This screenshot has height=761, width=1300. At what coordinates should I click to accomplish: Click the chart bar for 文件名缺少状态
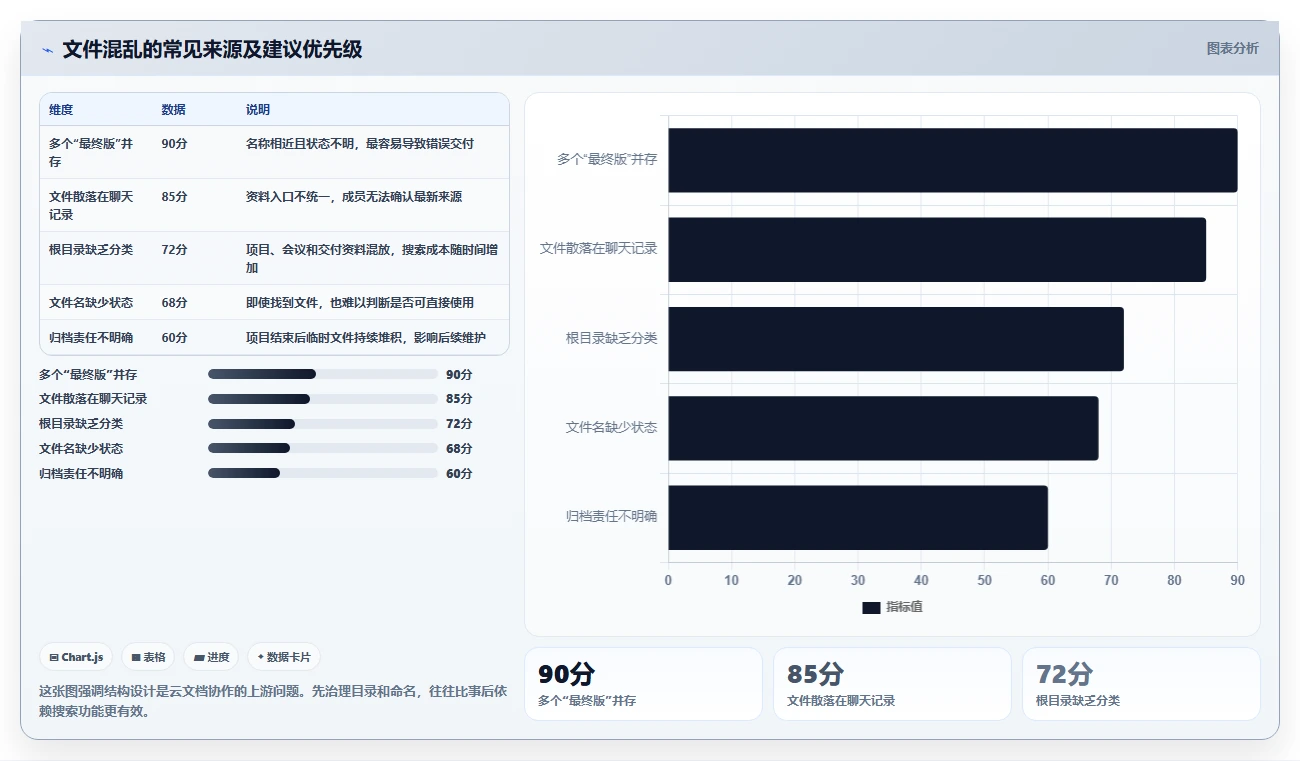pos(883,428)
